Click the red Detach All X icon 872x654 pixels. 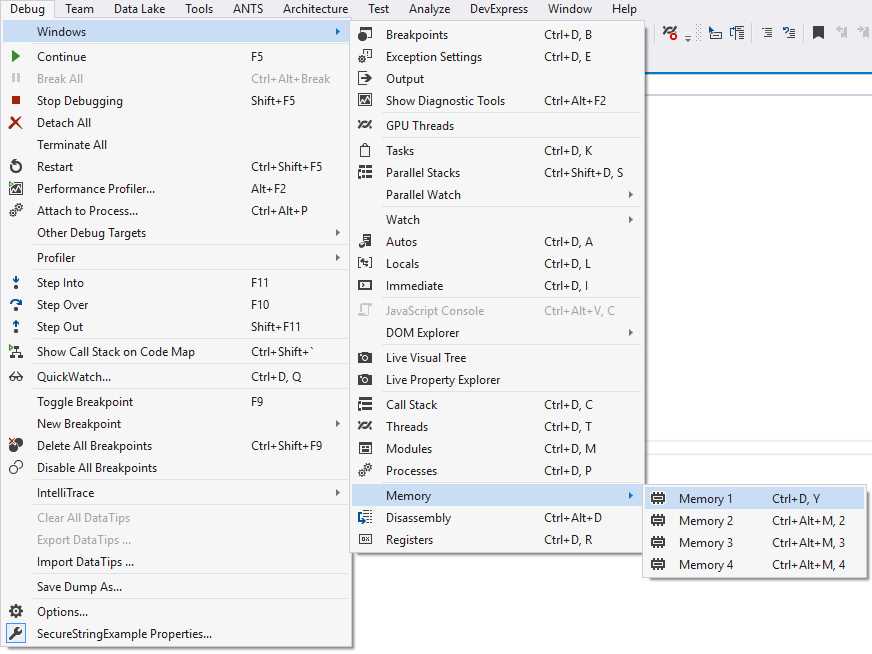17,123
